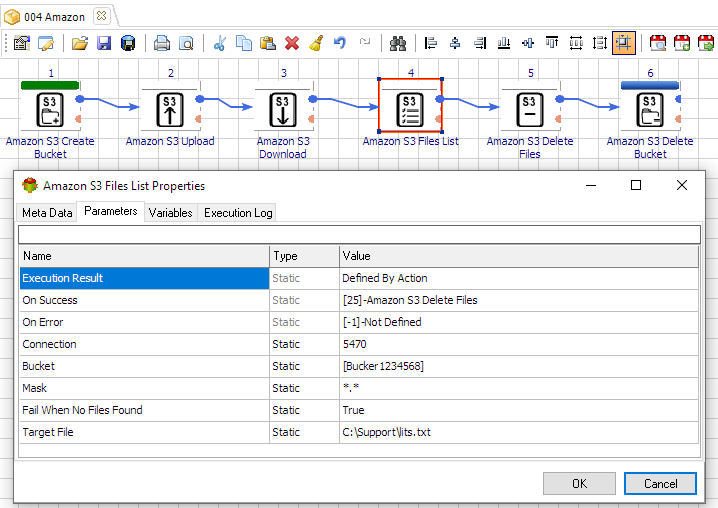Clear with the broom icon
This screenshot has height=508, width=718.
point(316,43)
